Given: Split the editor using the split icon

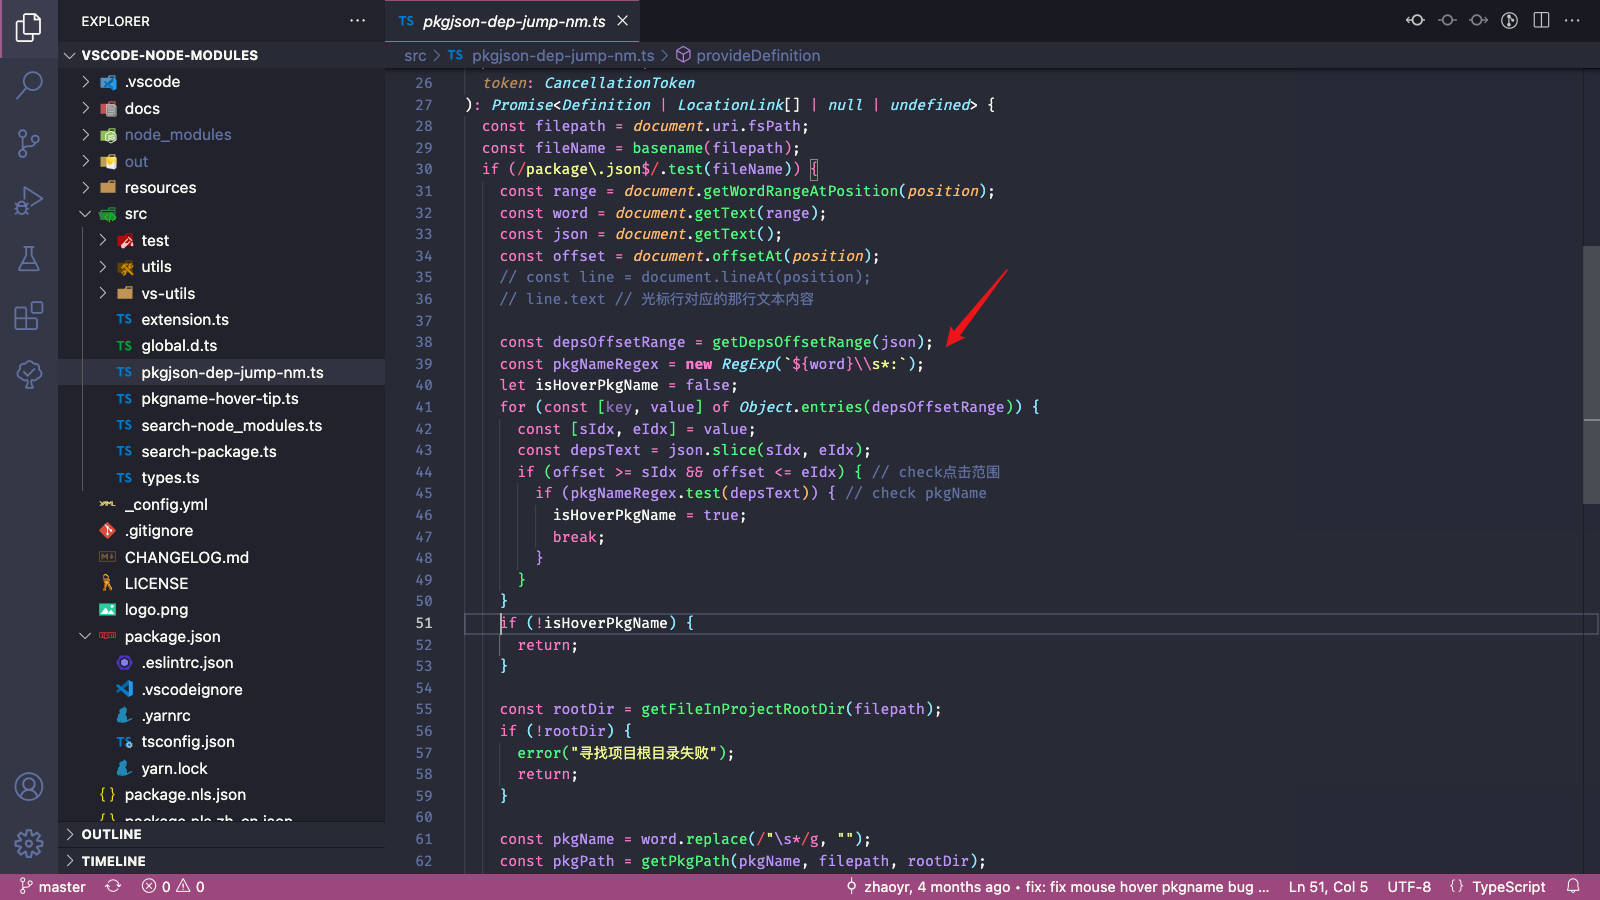Looking at the screenshot, I should [x=1540, y=20].
